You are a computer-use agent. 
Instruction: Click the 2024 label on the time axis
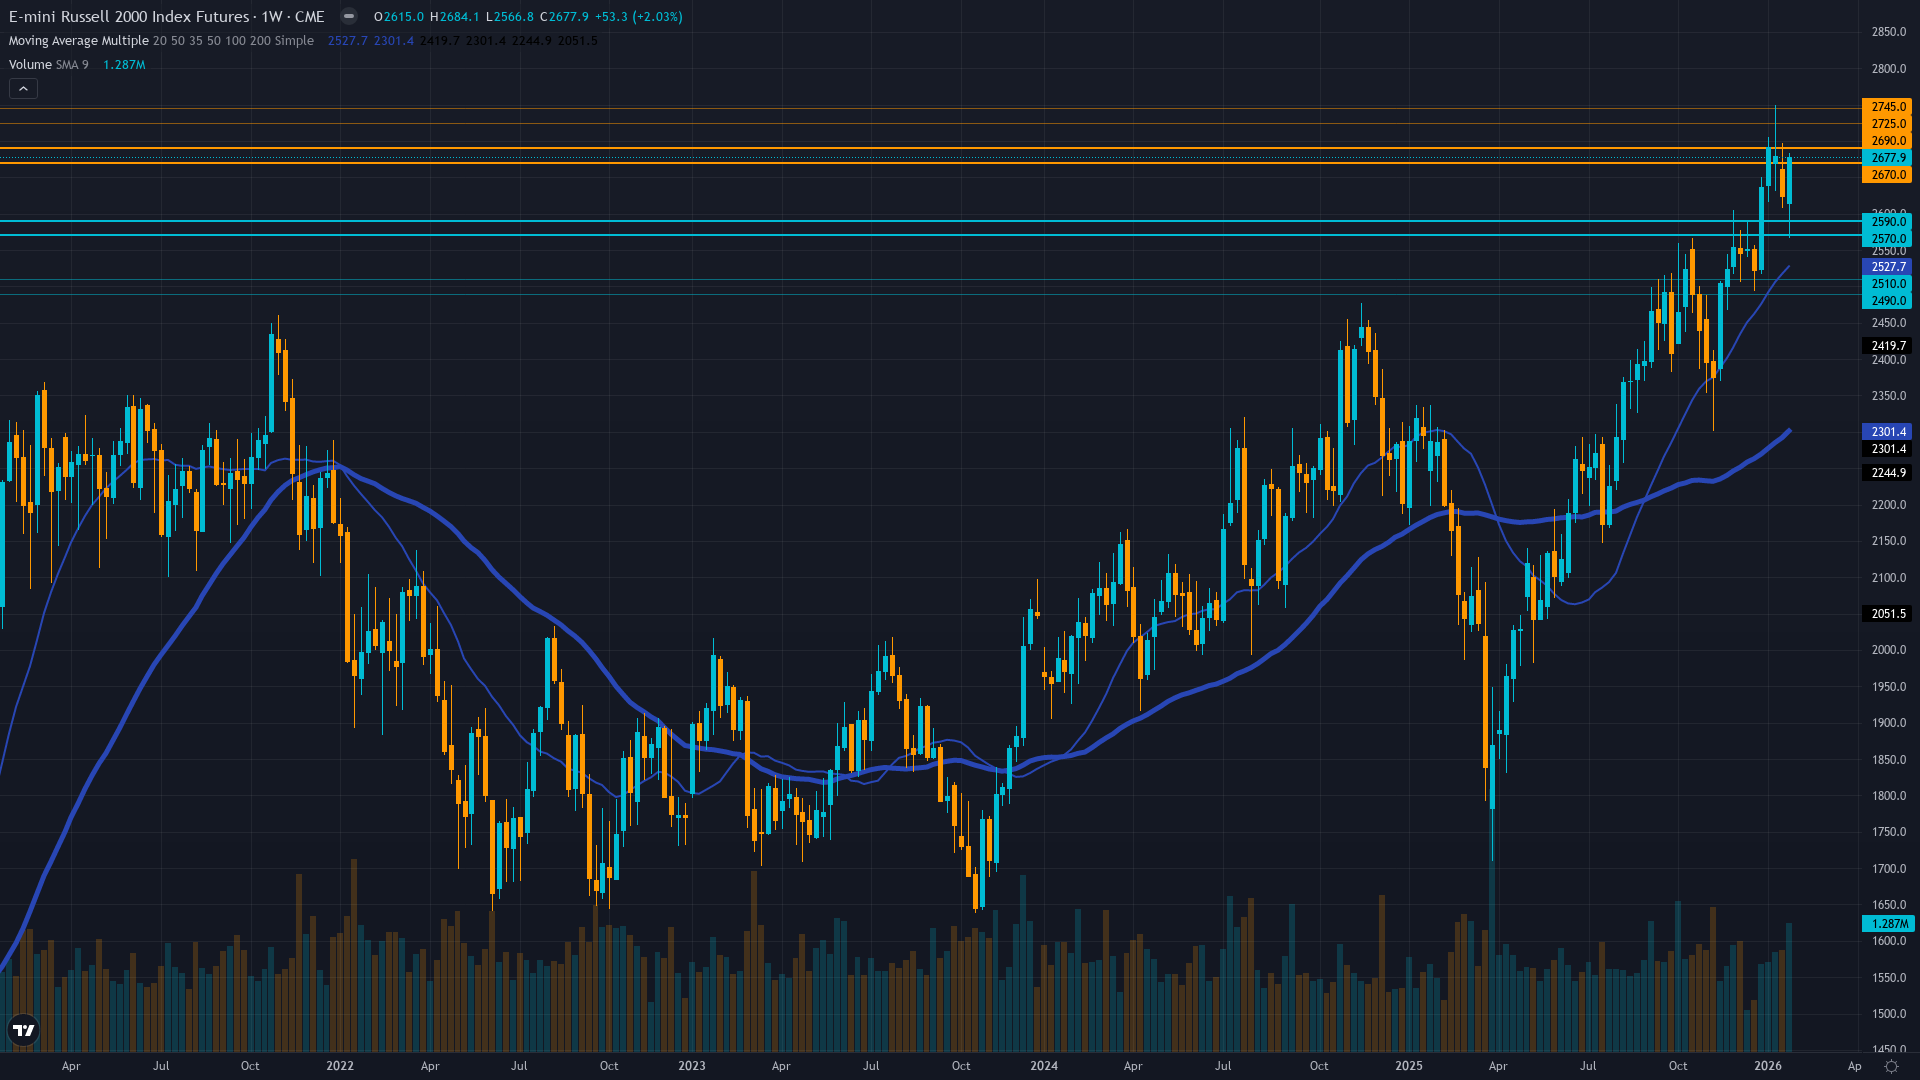coord(1044,1066)
